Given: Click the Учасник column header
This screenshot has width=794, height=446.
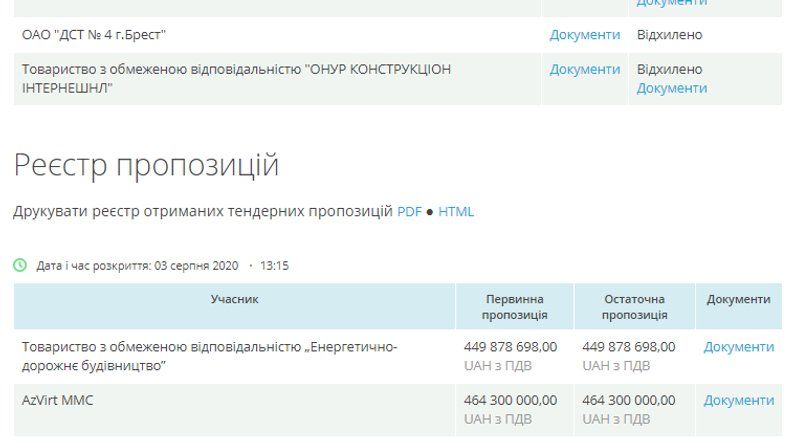Looking at the screenshot, I should point(234,300).
